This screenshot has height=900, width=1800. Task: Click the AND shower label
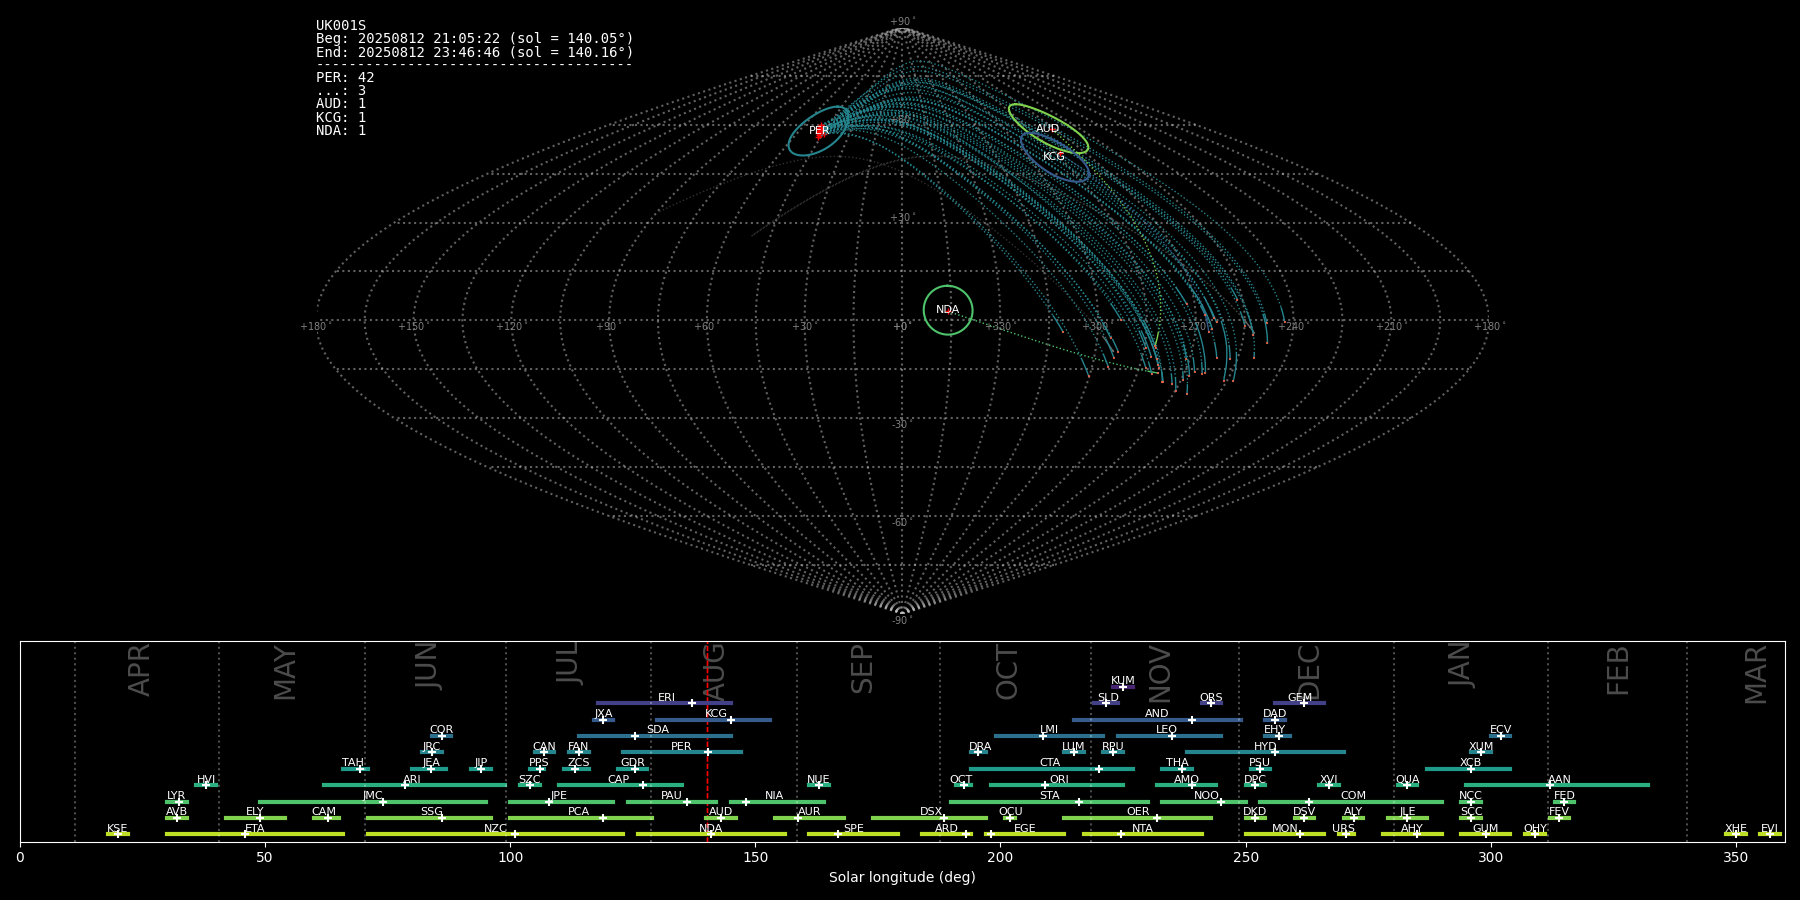point(1157,714)
